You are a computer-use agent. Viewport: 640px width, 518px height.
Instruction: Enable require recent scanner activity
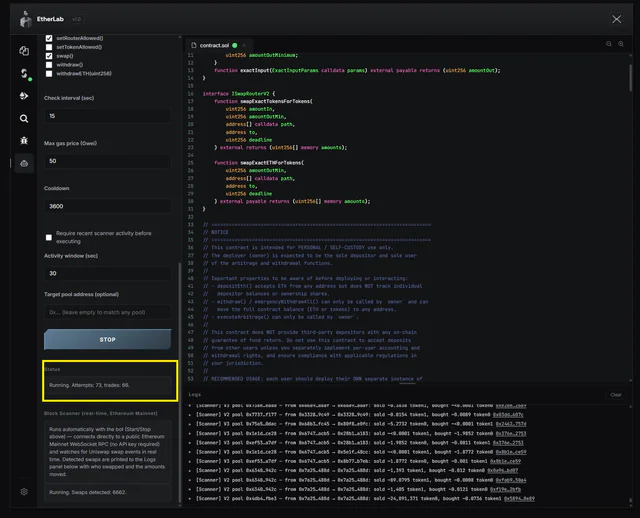(49, 238)
